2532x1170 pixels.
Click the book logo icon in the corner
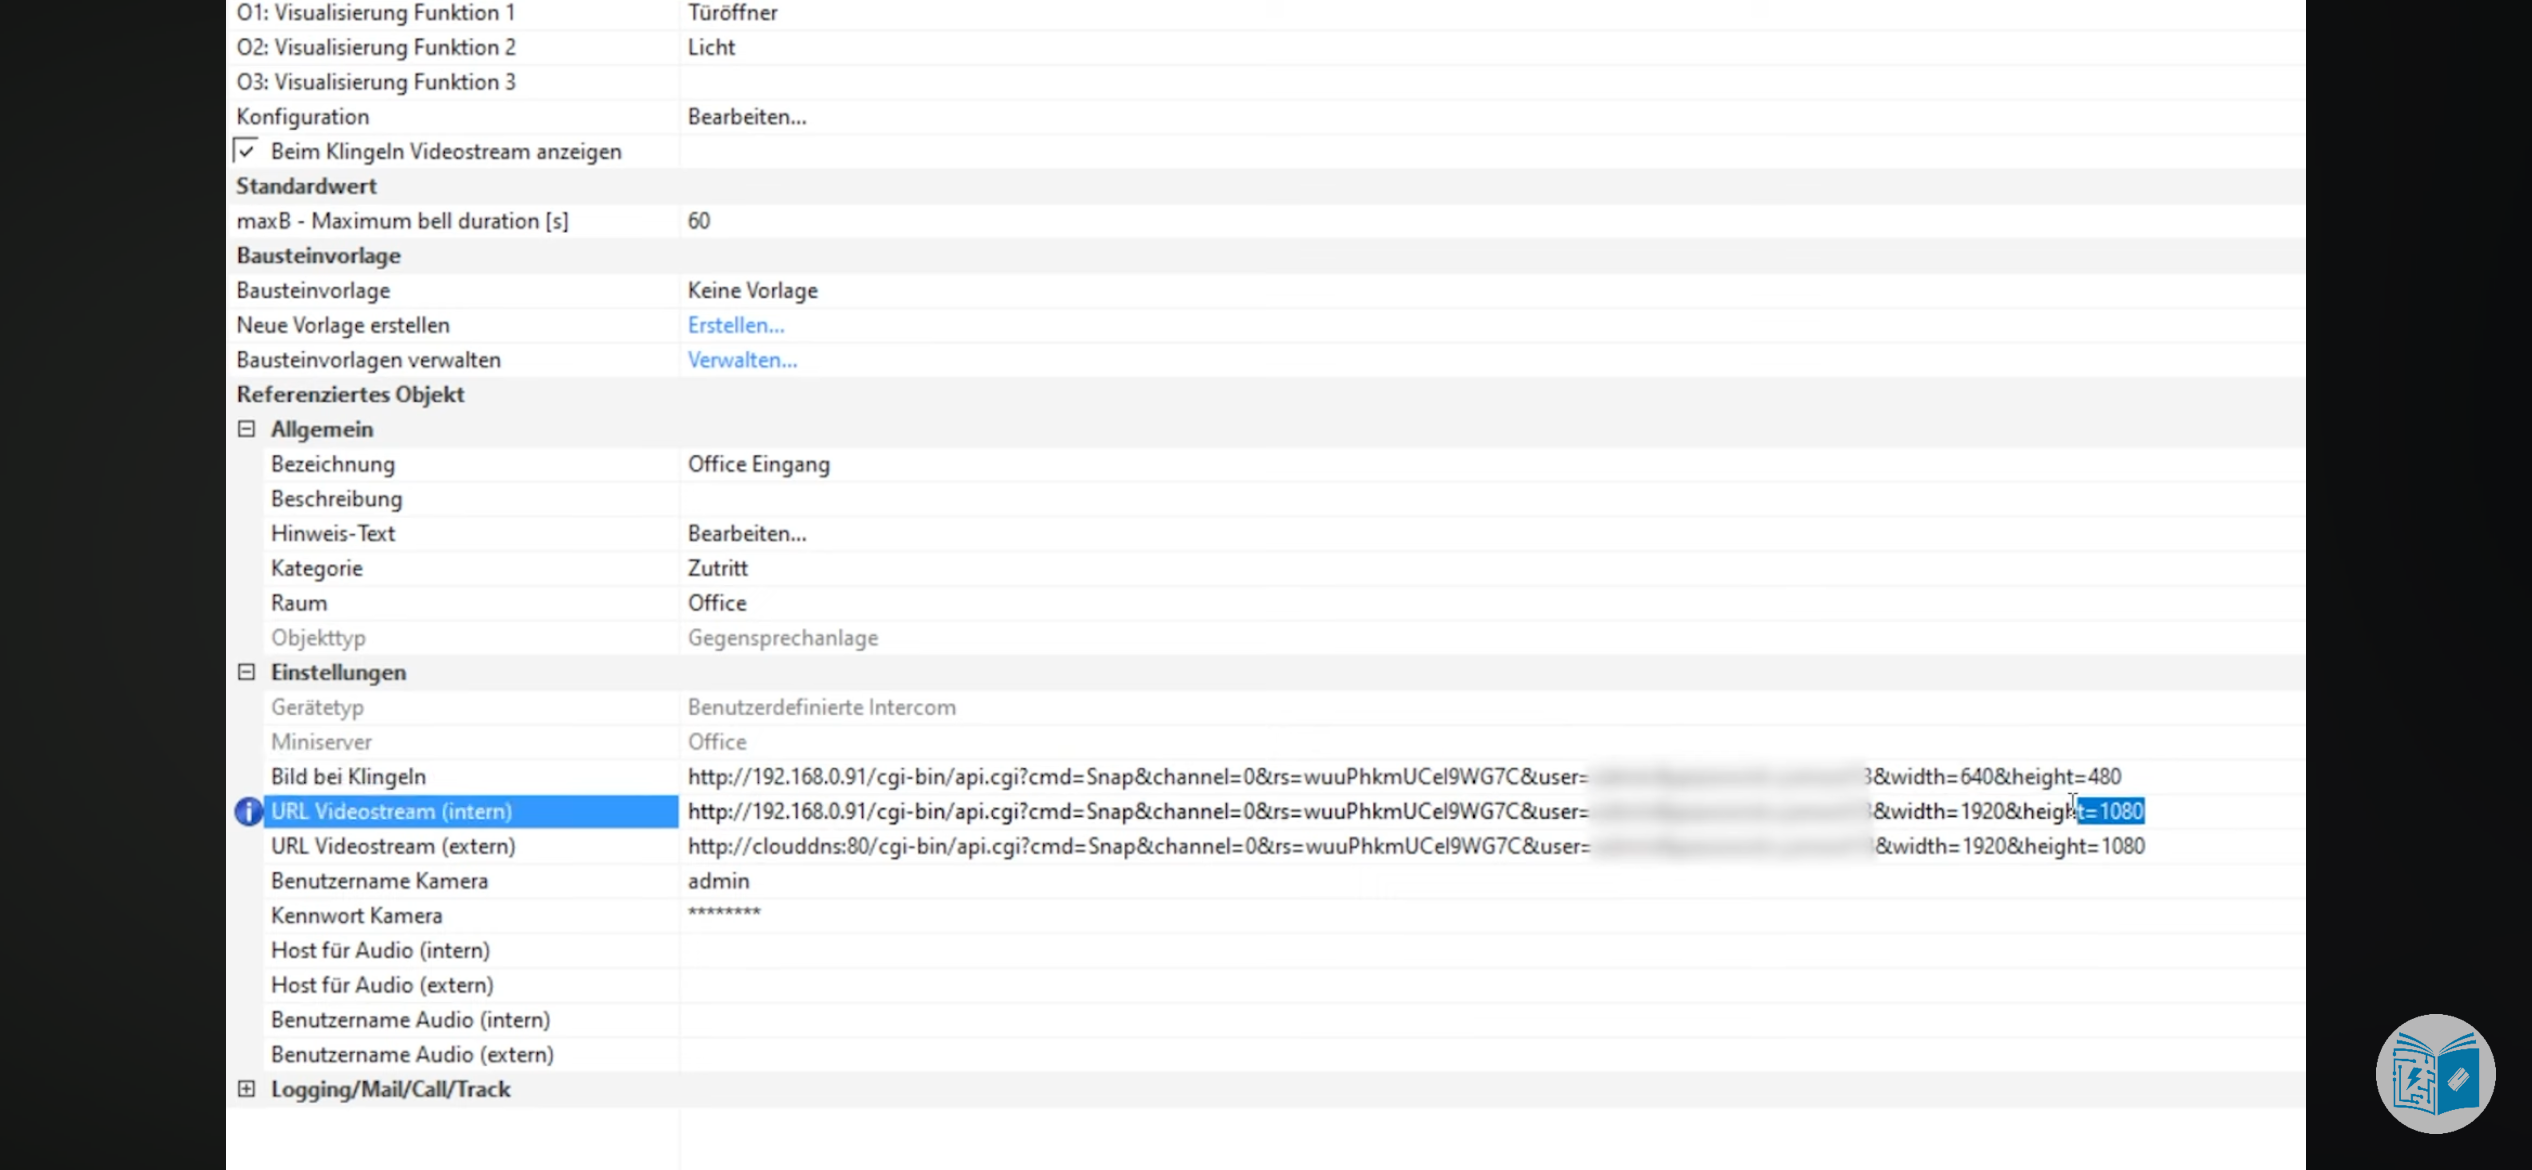coord(2435,1074)
